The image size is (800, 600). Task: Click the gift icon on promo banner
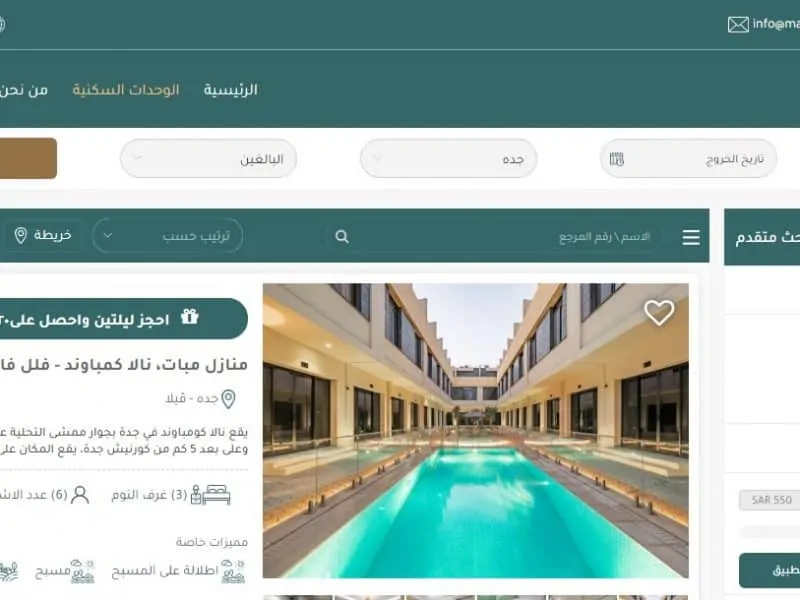[x=190, y=317]
